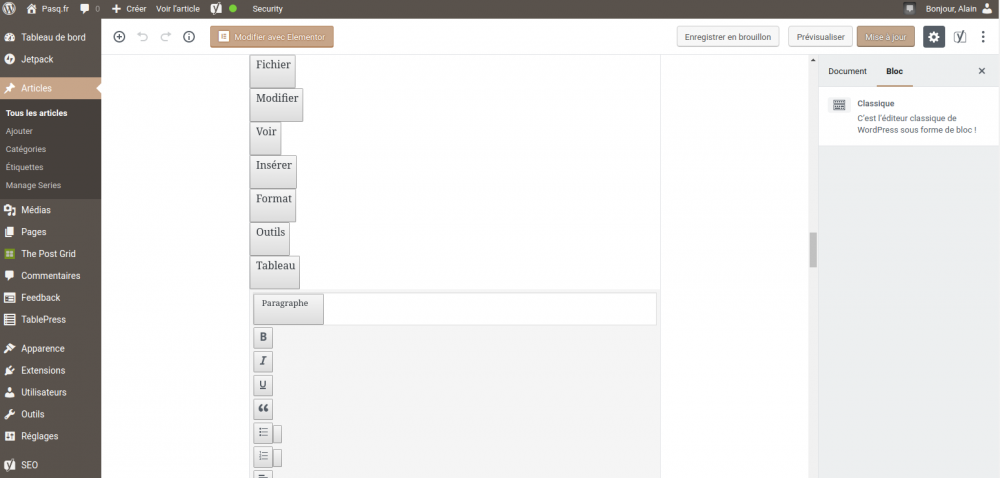The image size is (1000, 478).
Task: Click the editor vertical scrollbar thumb
Action: click(813, 249)
